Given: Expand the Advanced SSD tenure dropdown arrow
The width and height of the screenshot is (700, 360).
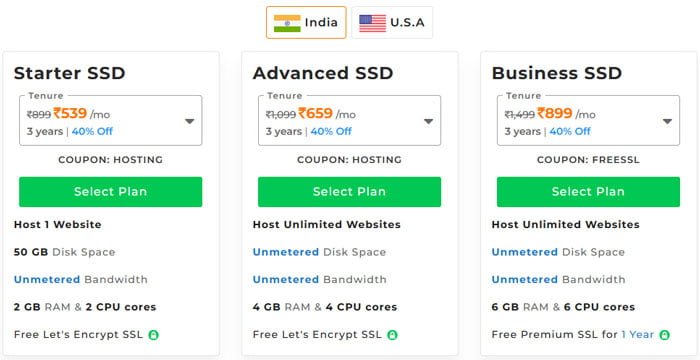Looking at the screenshot, I should (x=429, y=121).
